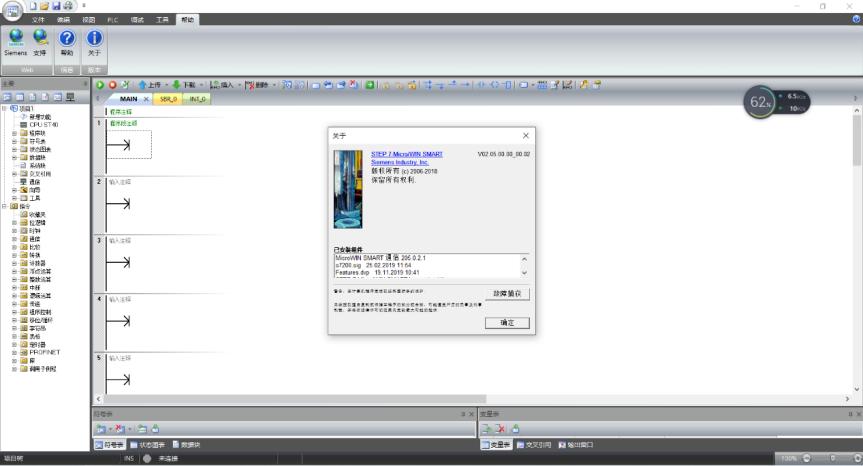This screenshot has height=466, width=863.
Task: Open the 插入 insert dropdown arrow
Action: [x=239, y=85]
